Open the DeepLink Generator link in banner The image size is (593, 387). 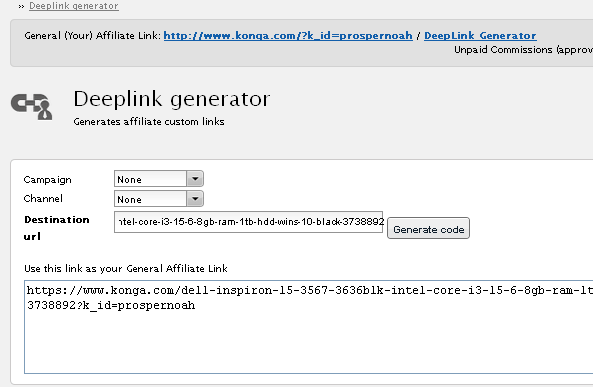(x=480, y=36)
